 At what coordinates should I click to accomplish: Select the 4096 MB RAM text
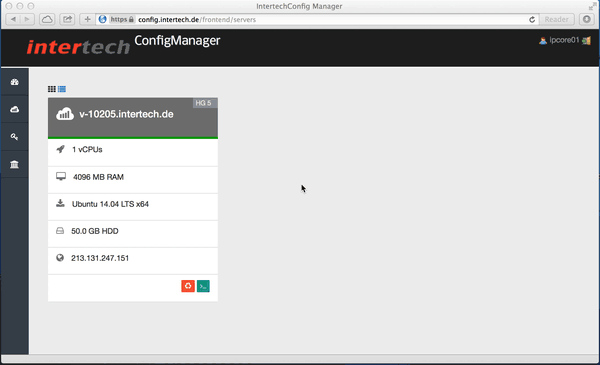click(98, 177)
